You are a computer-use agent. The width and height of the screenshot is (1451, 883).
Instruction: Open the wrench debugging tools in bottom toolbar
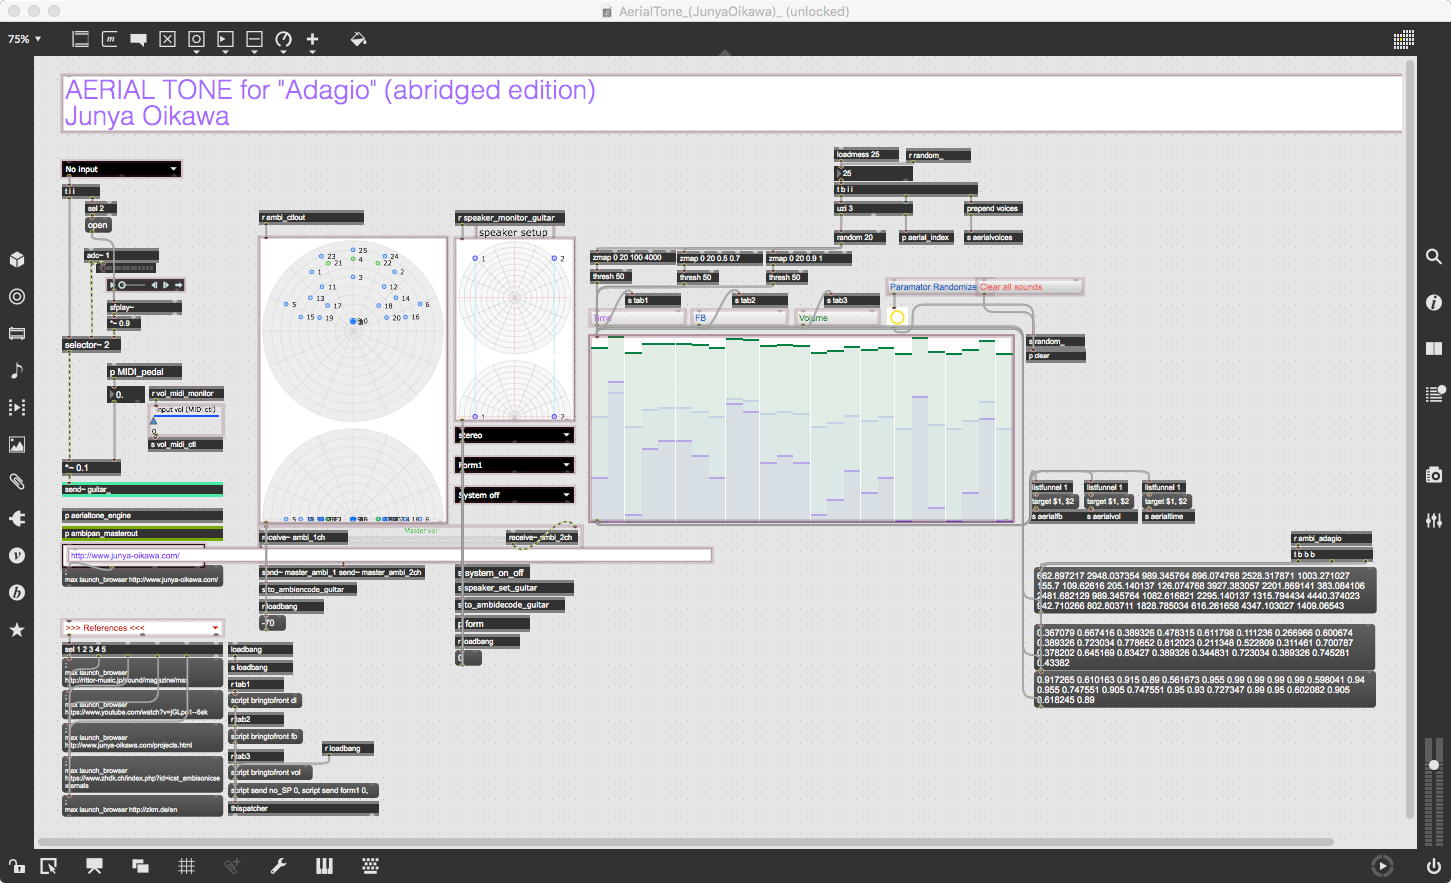tap(279, 866)
